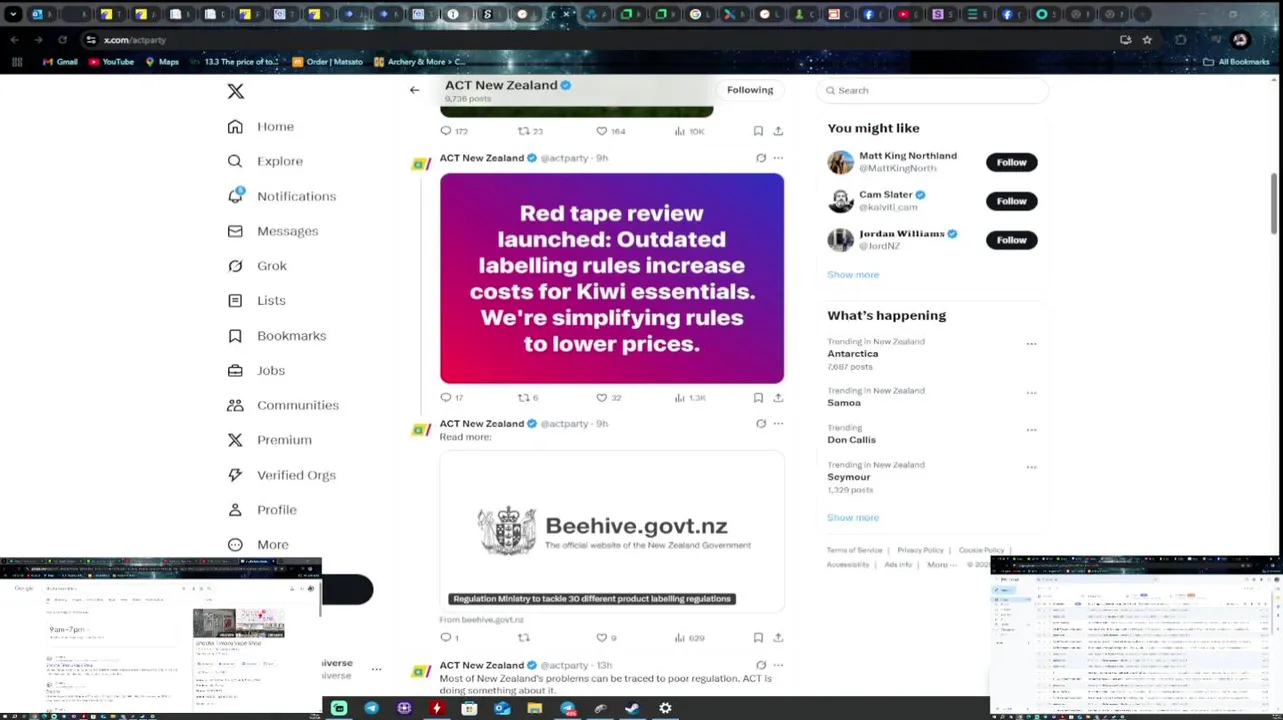This screenshot has width=1283, height=720.
Task: Follow Matt King Northland
Action: coord(1011,162)
